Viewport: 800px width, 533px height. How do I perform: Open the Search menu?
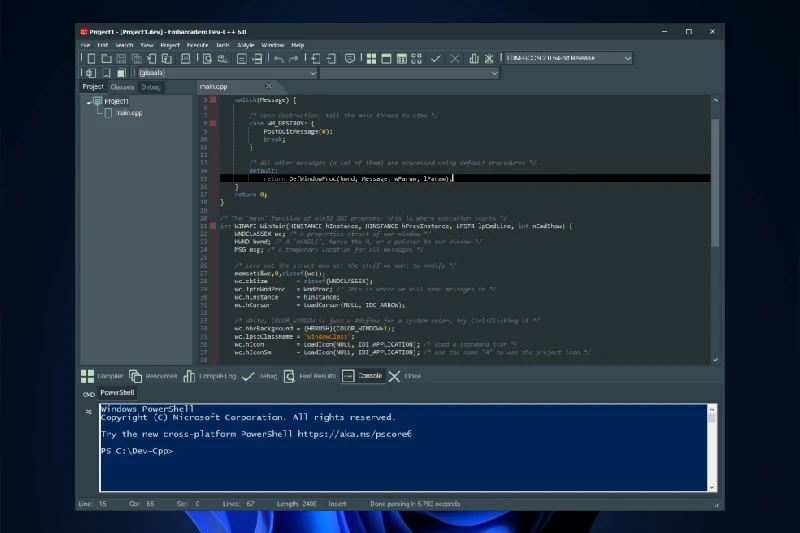coord(124,45)
